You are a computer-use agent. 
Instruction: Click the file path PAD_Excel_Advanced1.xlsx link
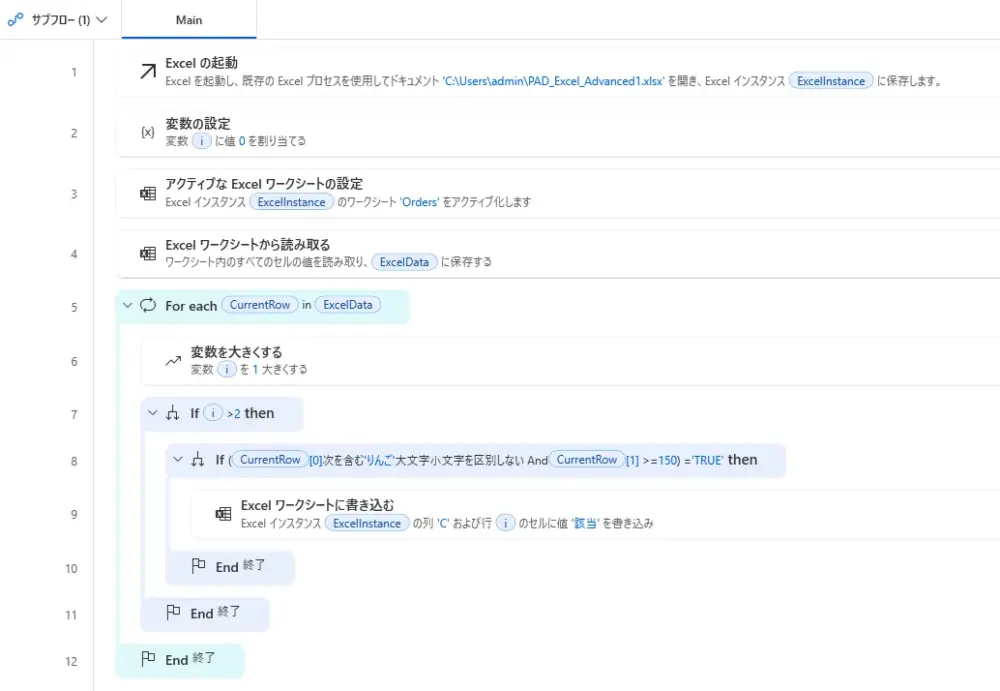pos(554,81)
